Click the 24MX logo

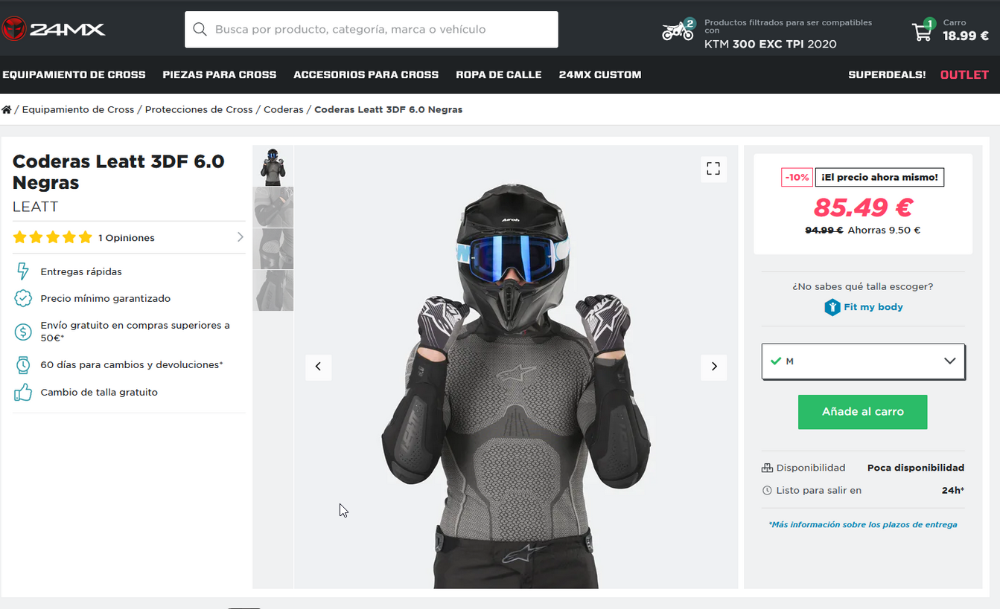54,29
